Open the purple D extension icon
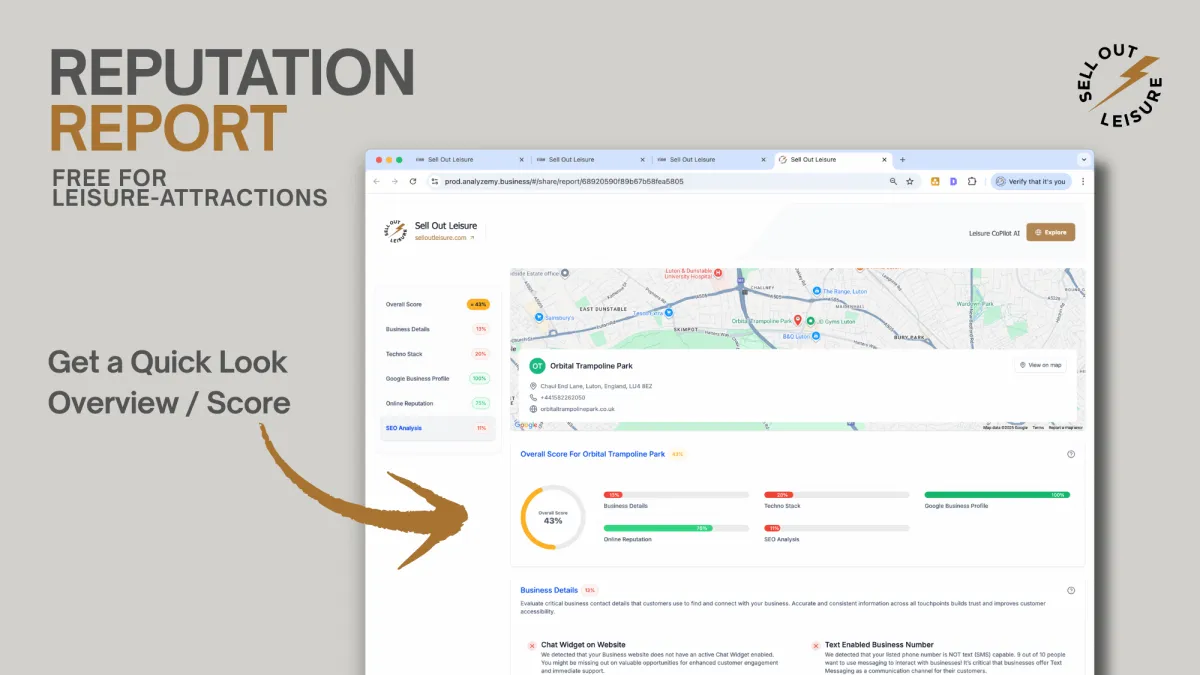Screen dimensions: 1200x675 (x=953, y=182)
